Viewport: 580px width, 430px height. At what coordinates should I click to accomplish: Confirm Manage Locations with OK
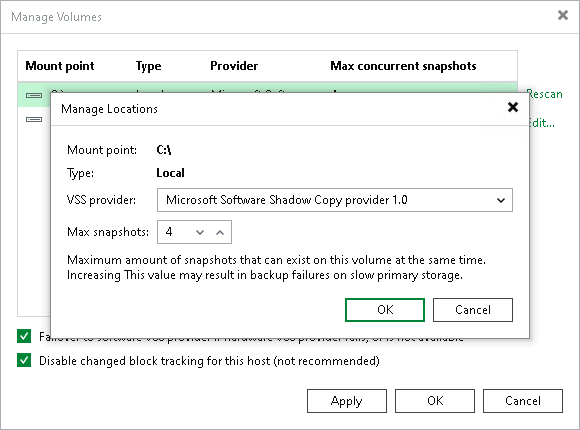[385, 310]
